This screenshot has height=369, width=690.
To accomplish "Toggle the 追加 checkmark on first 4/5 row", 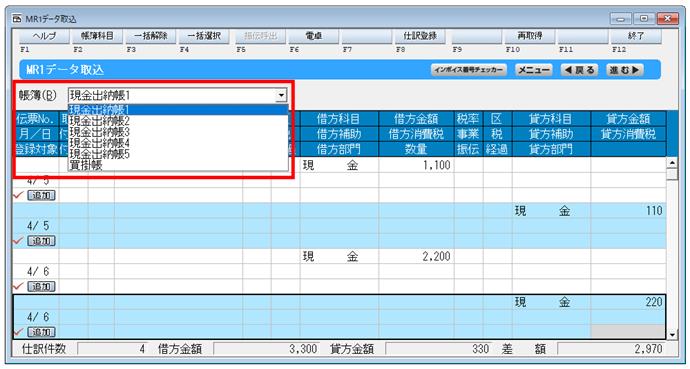I will (41, 195).
